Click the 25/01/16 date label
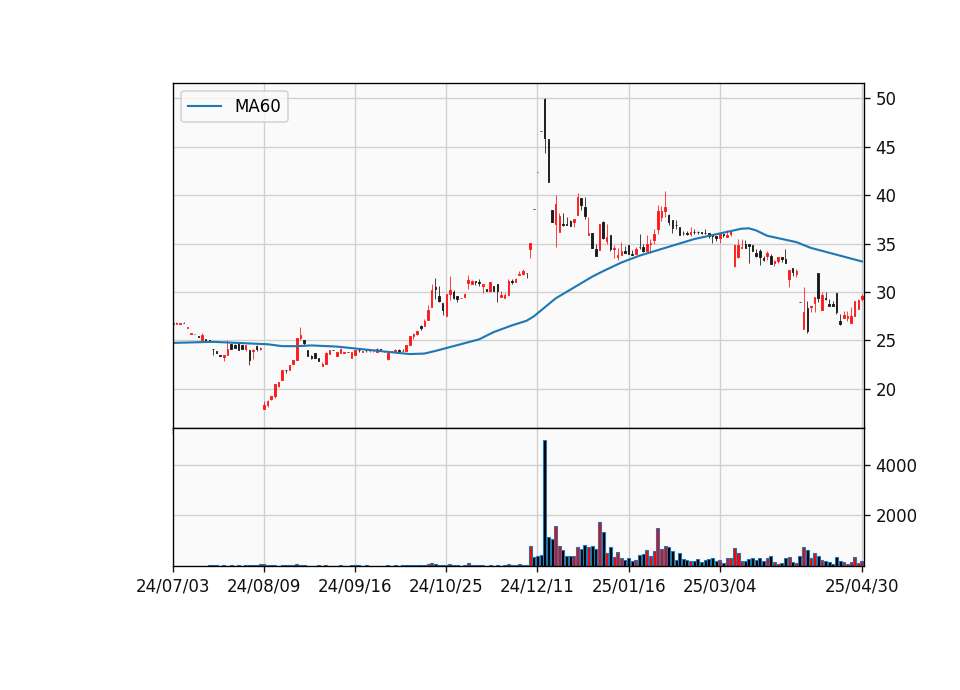Viewport: 960px width, 690px height. pyautogui.click(x=629, y=586)
